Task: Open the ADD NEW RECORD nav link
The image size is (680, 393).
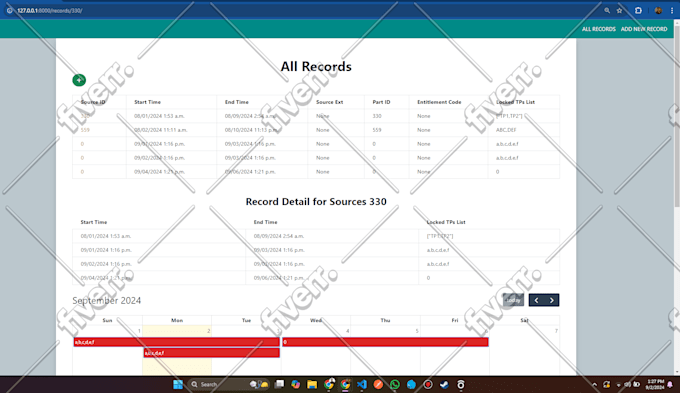Action: click(x=644, y=29)
